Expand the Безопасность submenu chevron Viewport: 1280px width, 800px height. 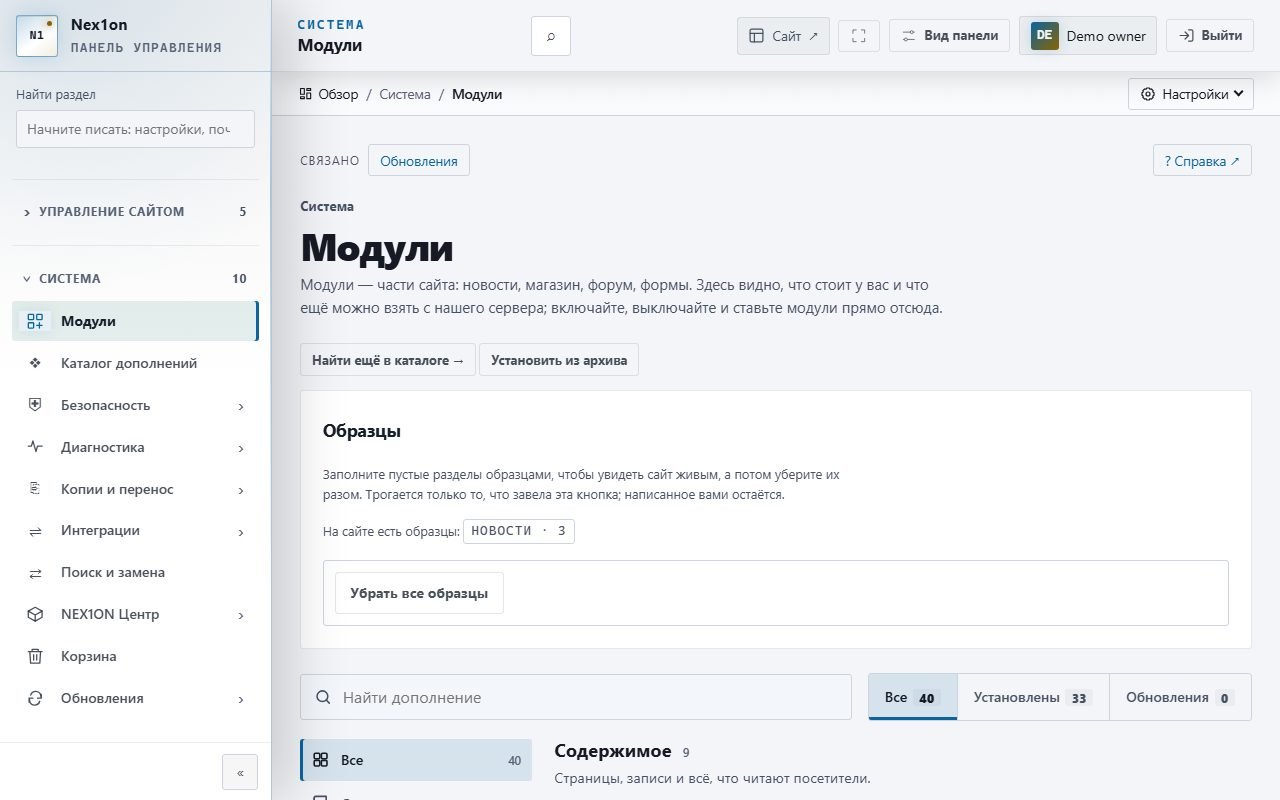[x=241, y=406]
